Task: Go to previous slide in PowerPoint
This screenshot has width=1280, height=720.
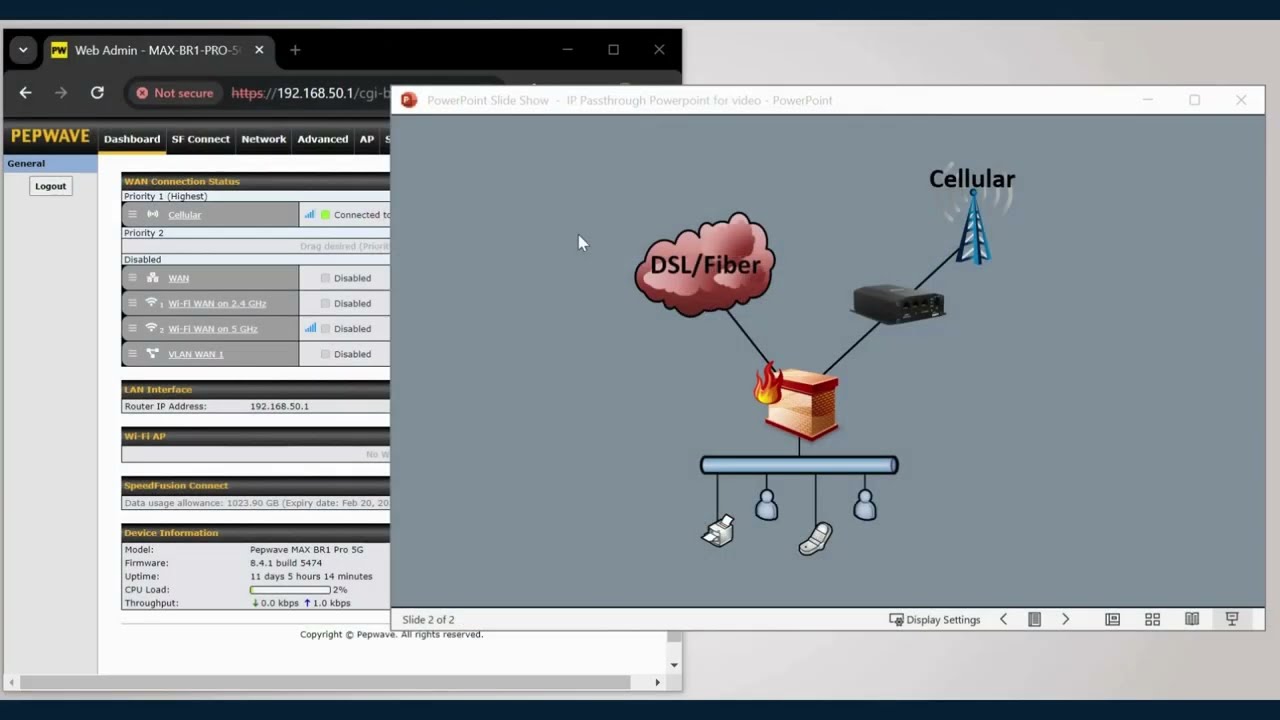Action: [1004, 620]
